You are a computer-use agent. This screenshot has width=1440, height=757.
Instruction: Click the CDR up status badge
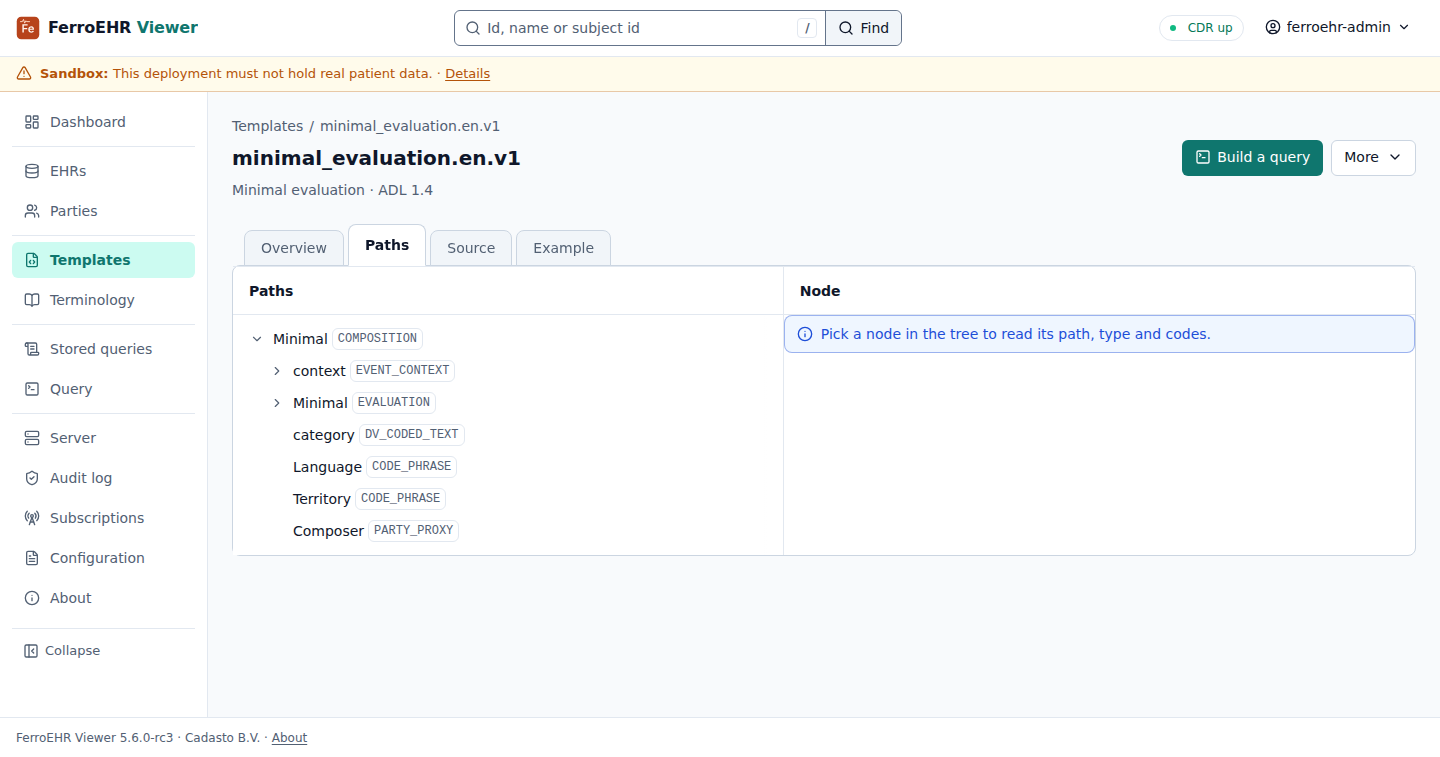(x=1201, y=28)
